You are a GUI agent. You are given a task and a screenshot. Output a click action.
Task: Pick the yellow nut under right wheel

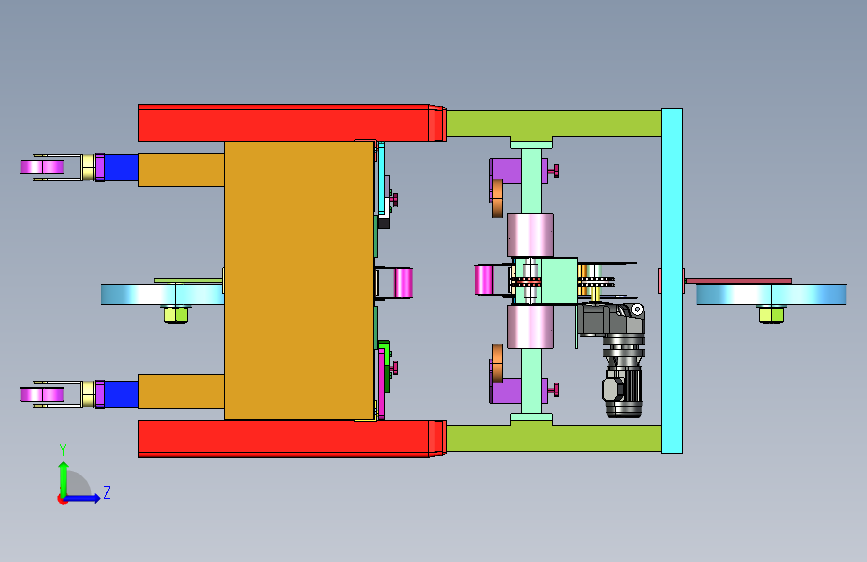coord(771,315)
